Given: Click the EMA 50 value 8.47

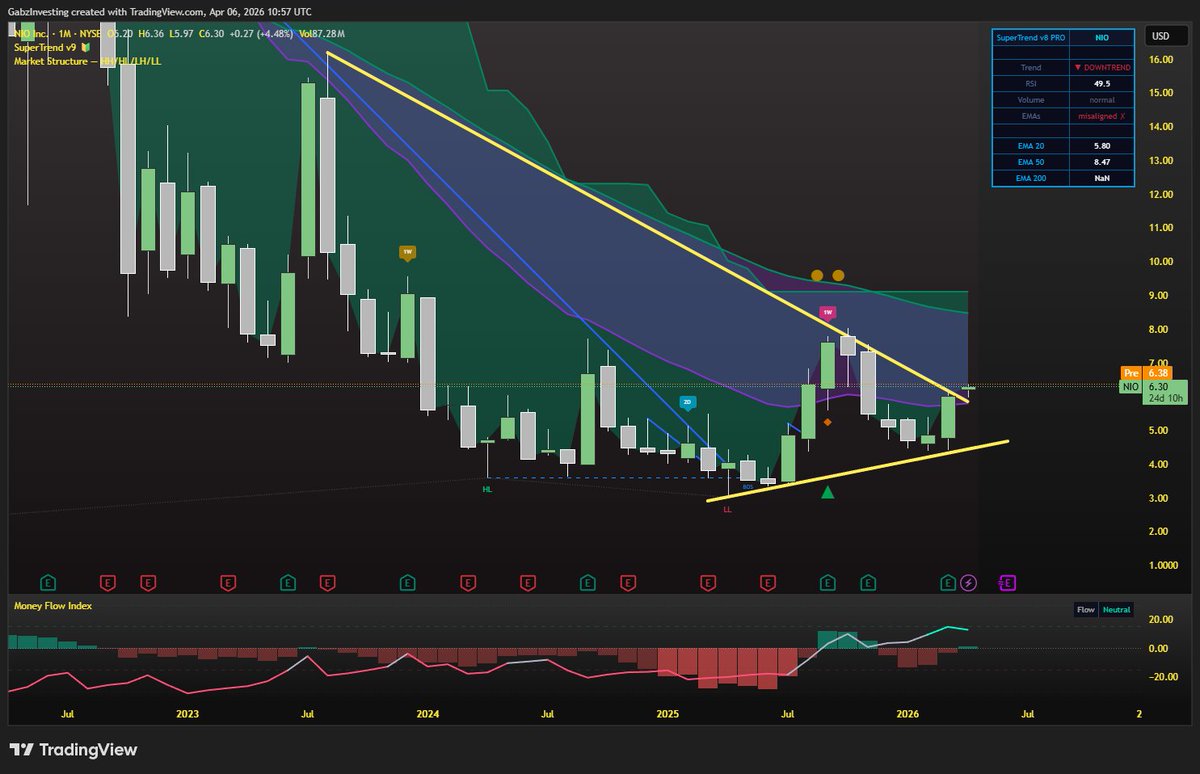Looking at the screenshot, I should pos(1103,162).
